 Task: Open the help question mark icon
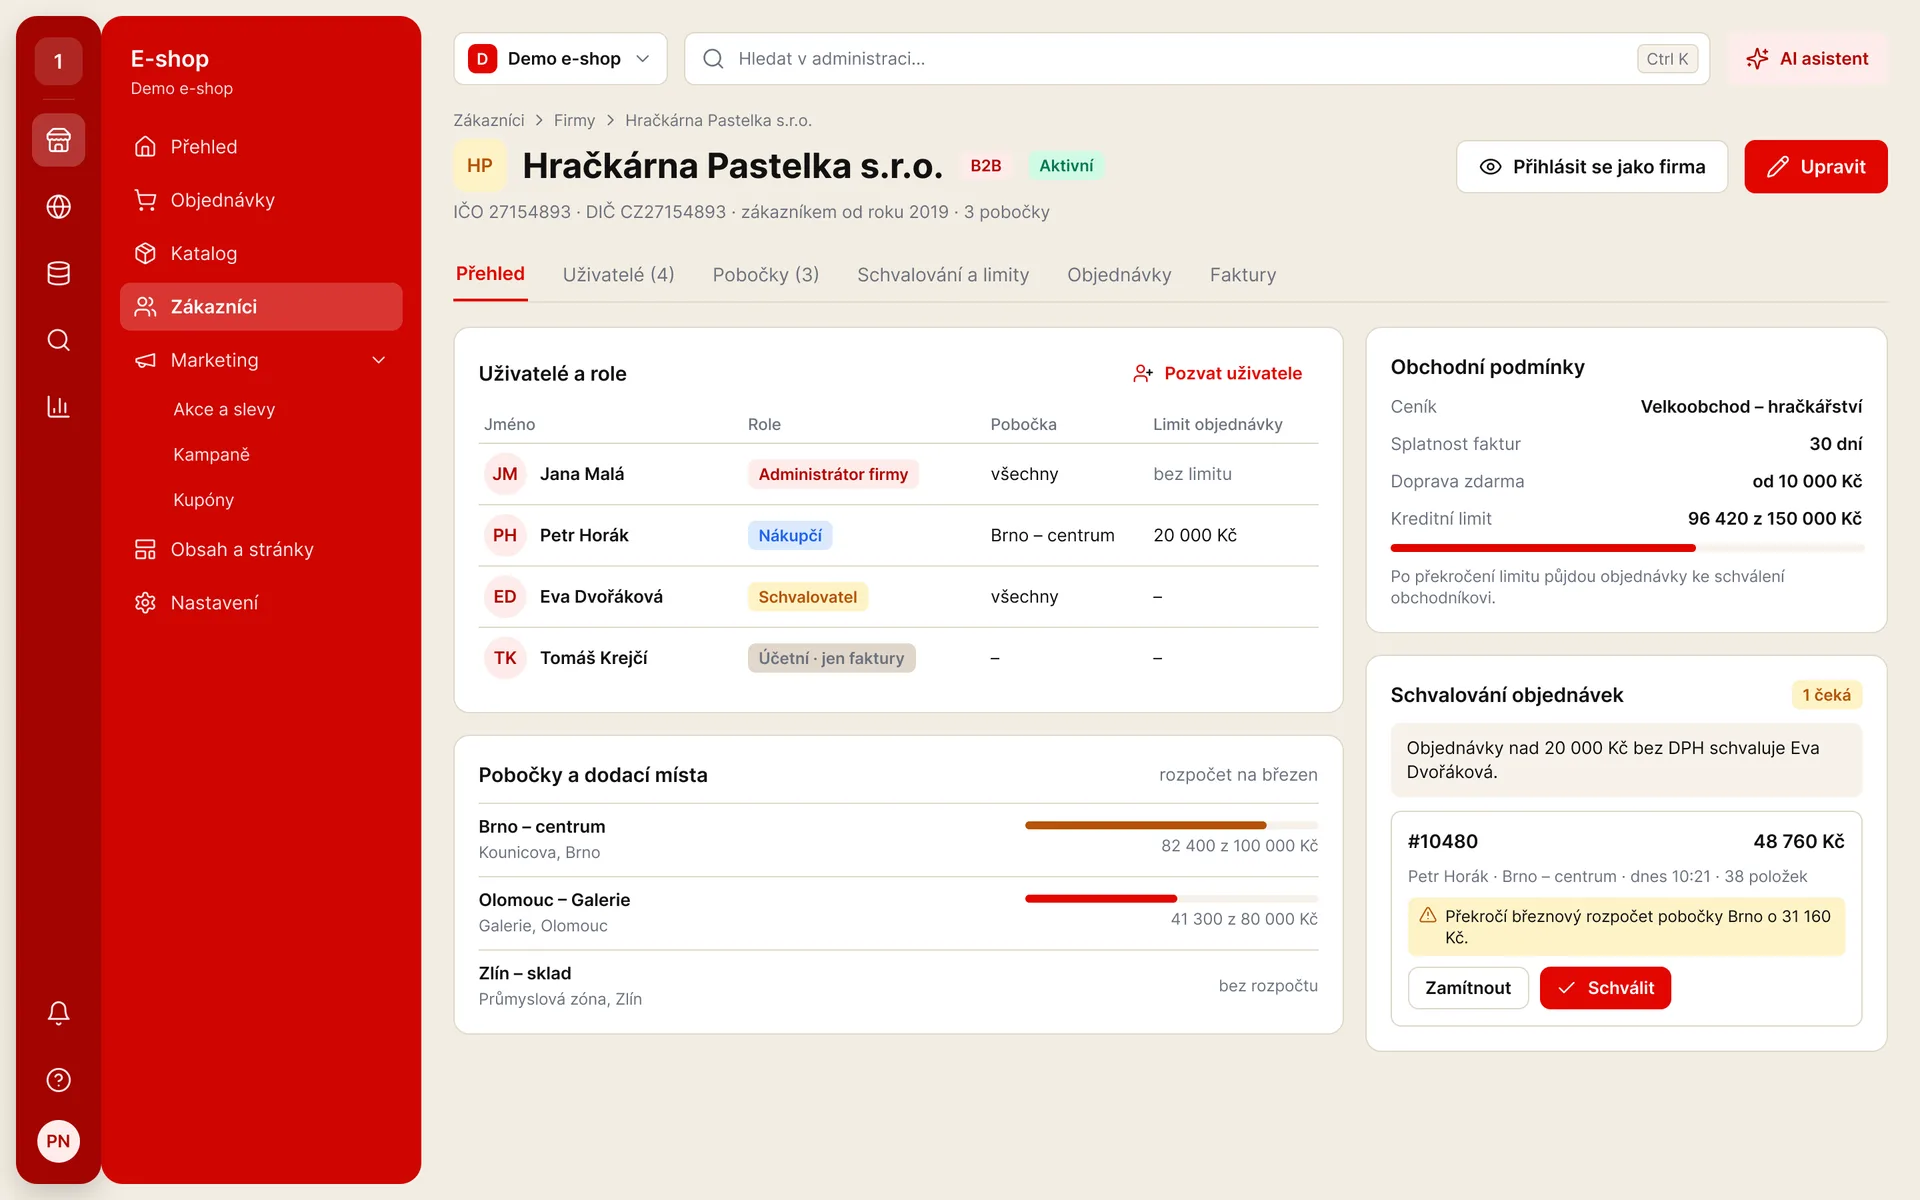[x=58, y=1080]
